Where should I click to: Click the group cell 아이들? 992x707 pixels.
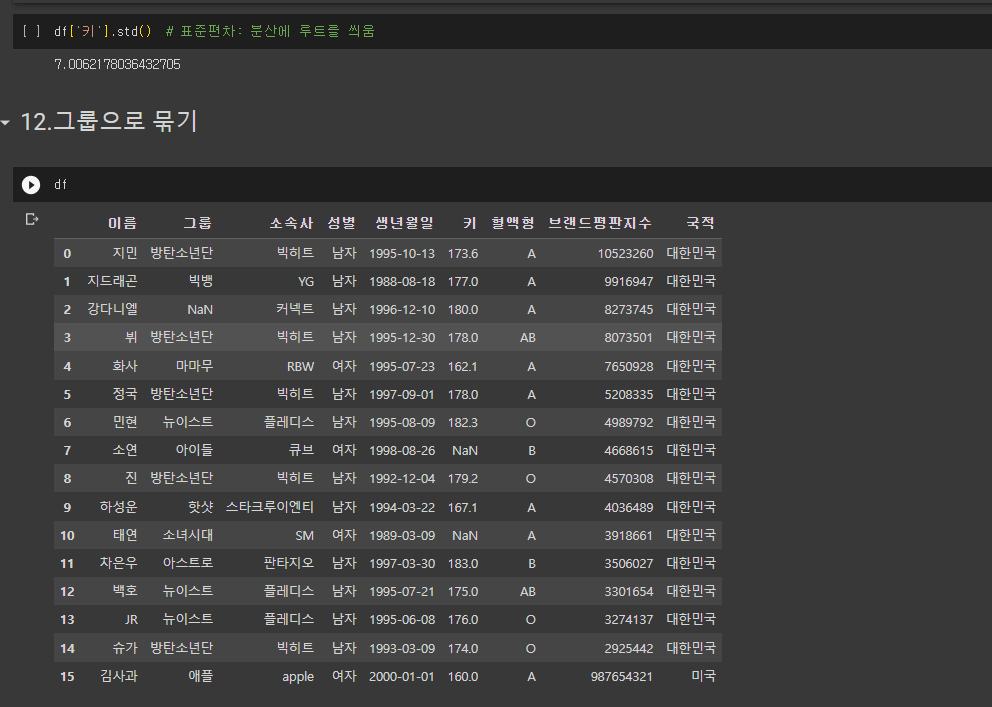tap(194, 450)
